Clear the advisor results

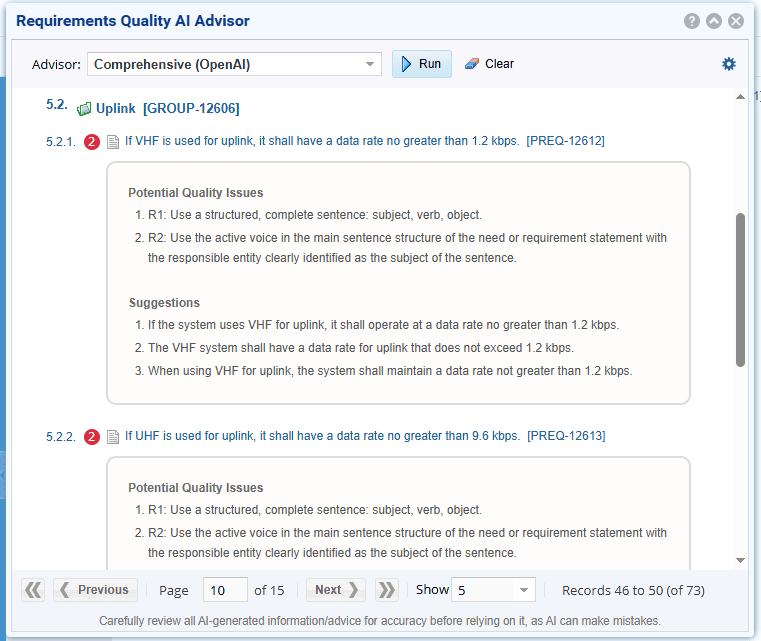pyautogui.click(x=489, y=64)
